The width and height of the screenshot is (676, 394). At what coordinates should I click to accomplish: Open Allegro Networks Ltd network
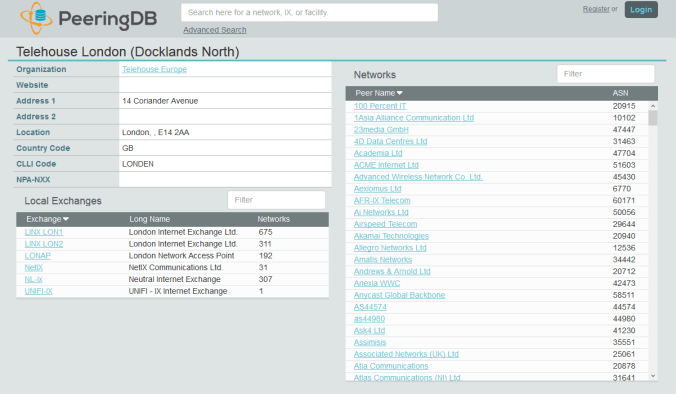pos(390,248)
